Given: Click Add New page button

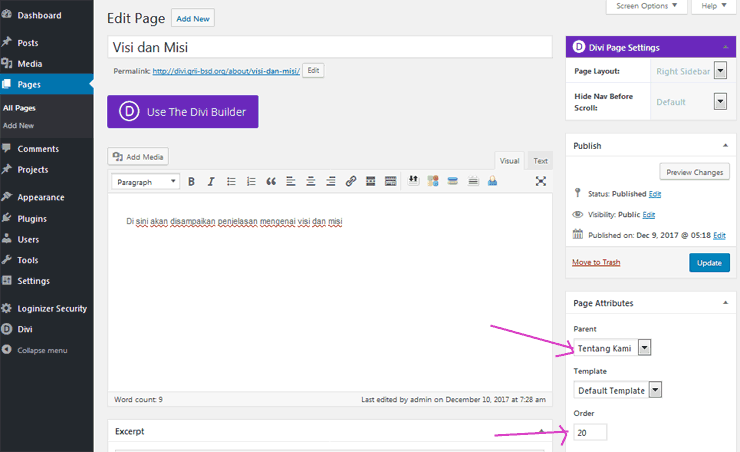Looking at the screenshot, I should click(193, 18).
